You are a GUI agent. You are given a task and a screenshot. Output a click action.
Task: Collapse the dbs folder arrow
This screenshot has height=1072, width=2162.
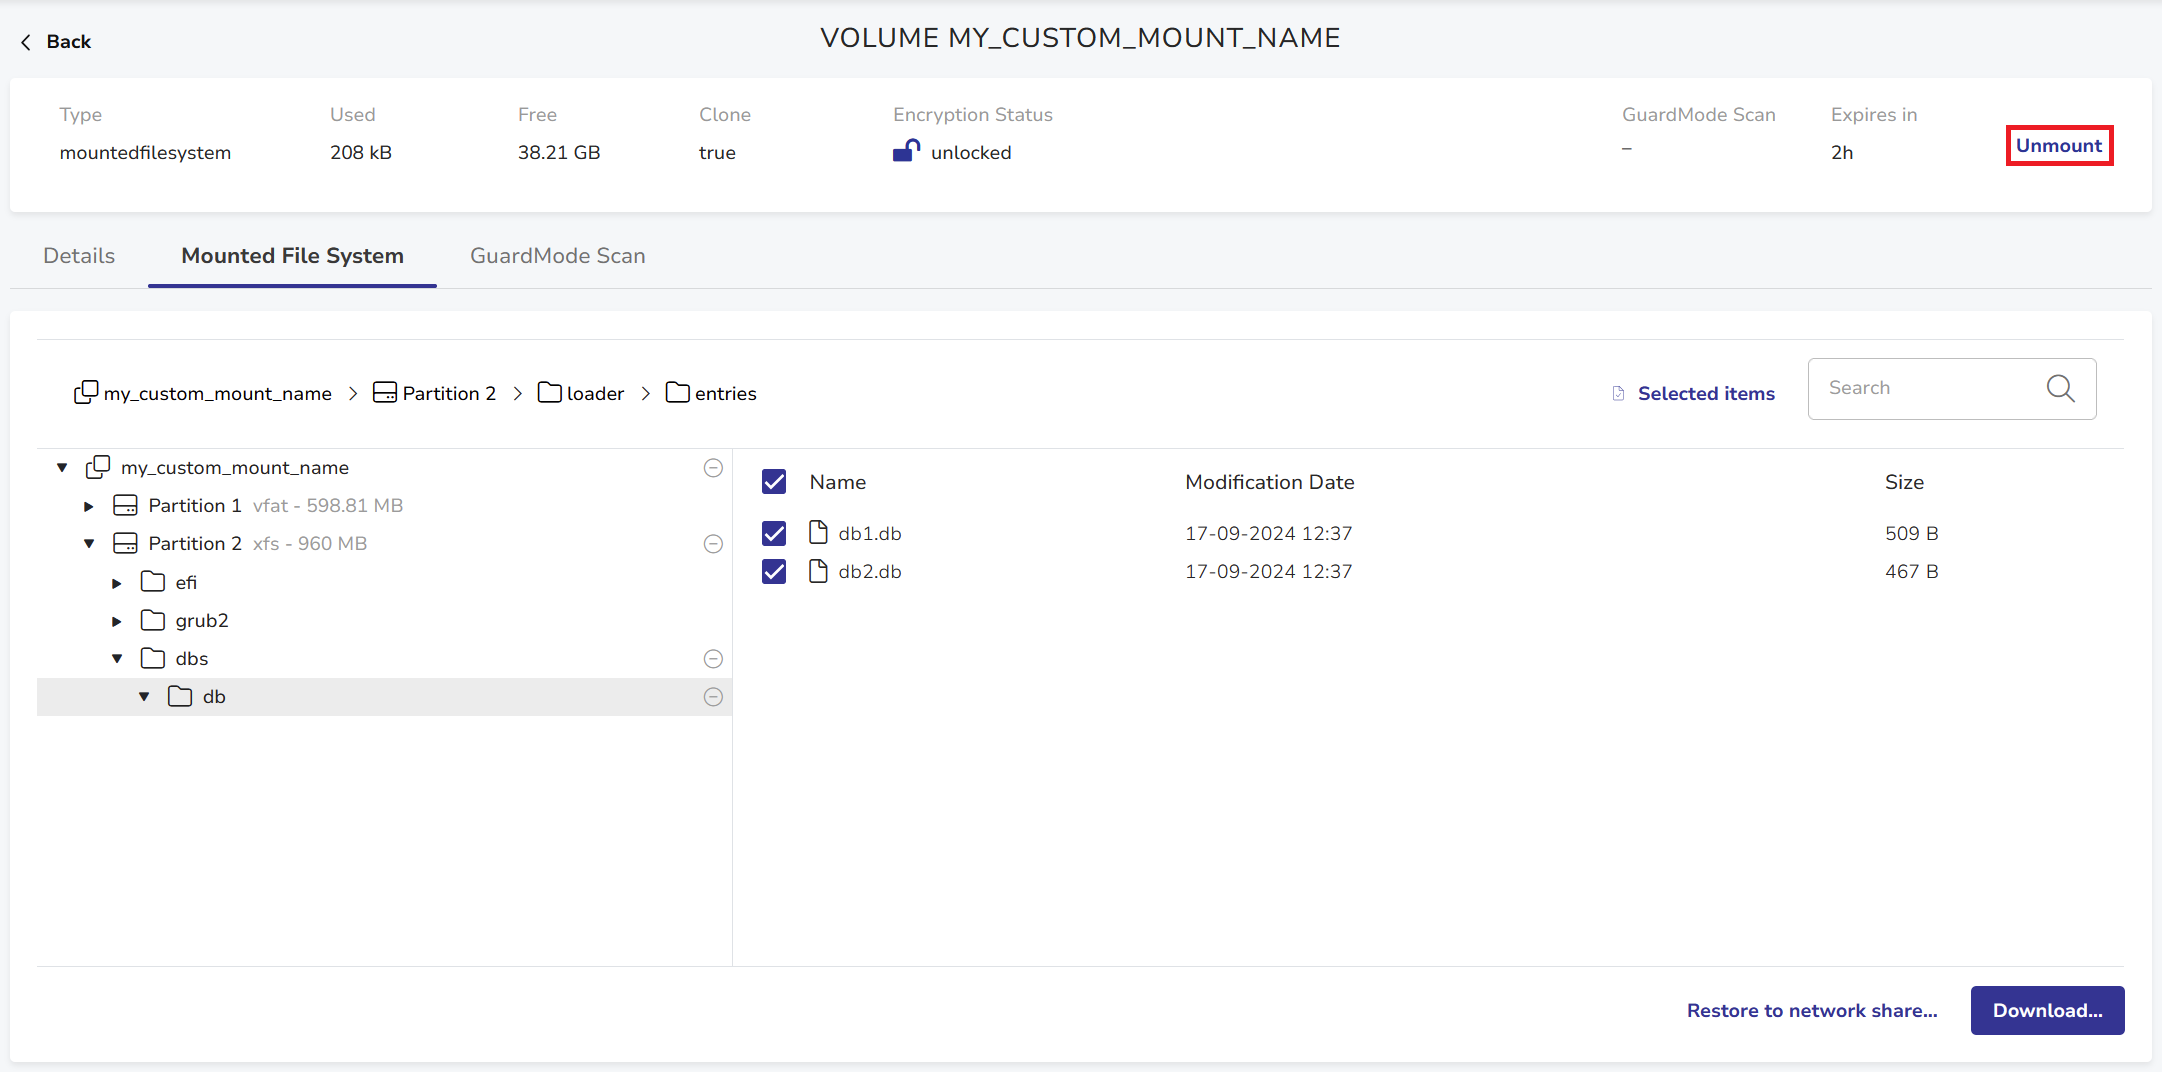pyautogui.click(x=117, y=658)
